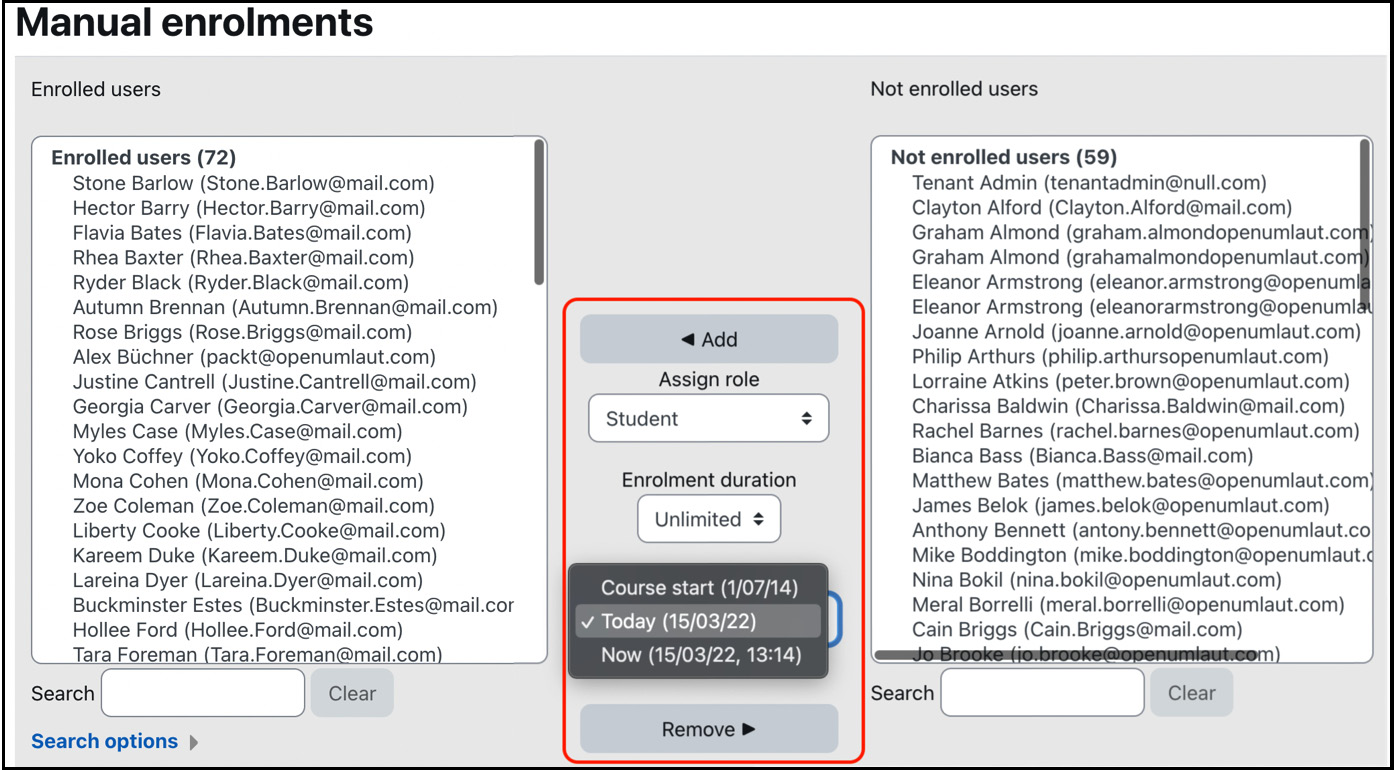Choose Course start (1/07/14) option
Screen dimensions: 1395x770
699,587
